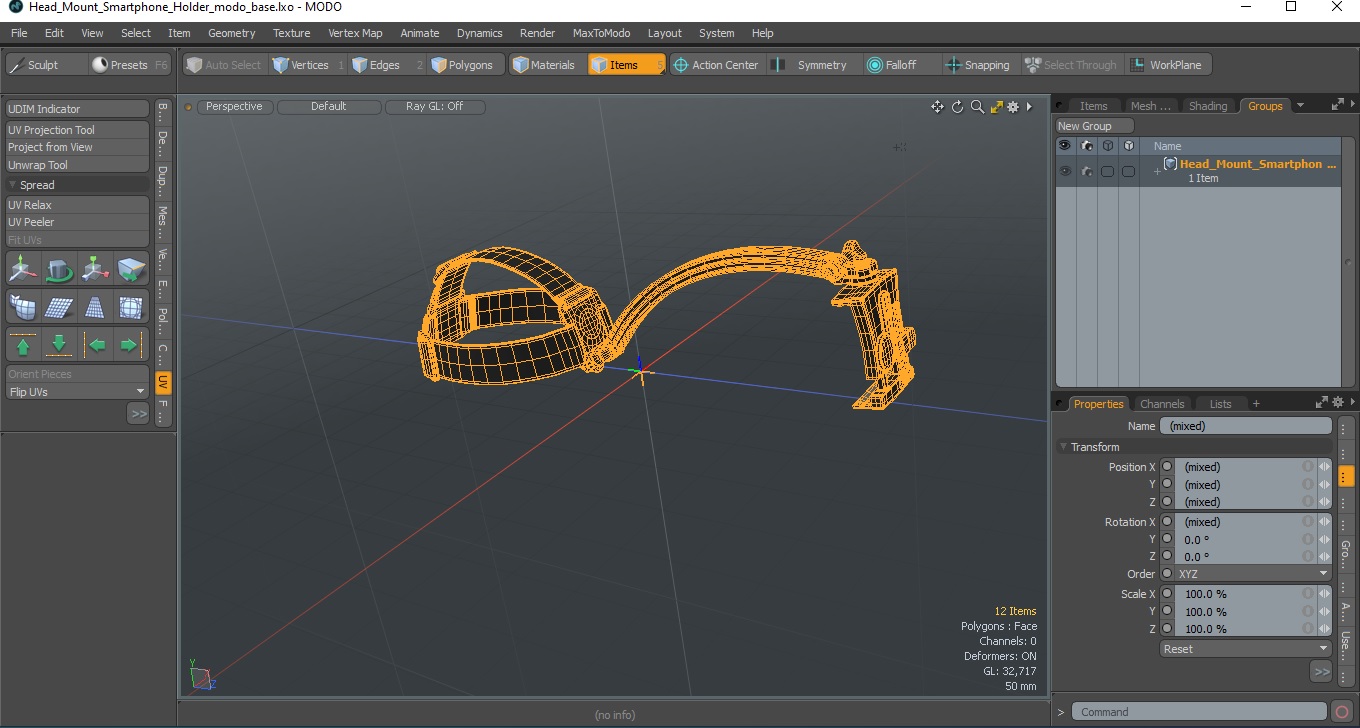The image size is (1360, 728).
Task: Click the eye column header in Groups list
Action: [1065, 146]
